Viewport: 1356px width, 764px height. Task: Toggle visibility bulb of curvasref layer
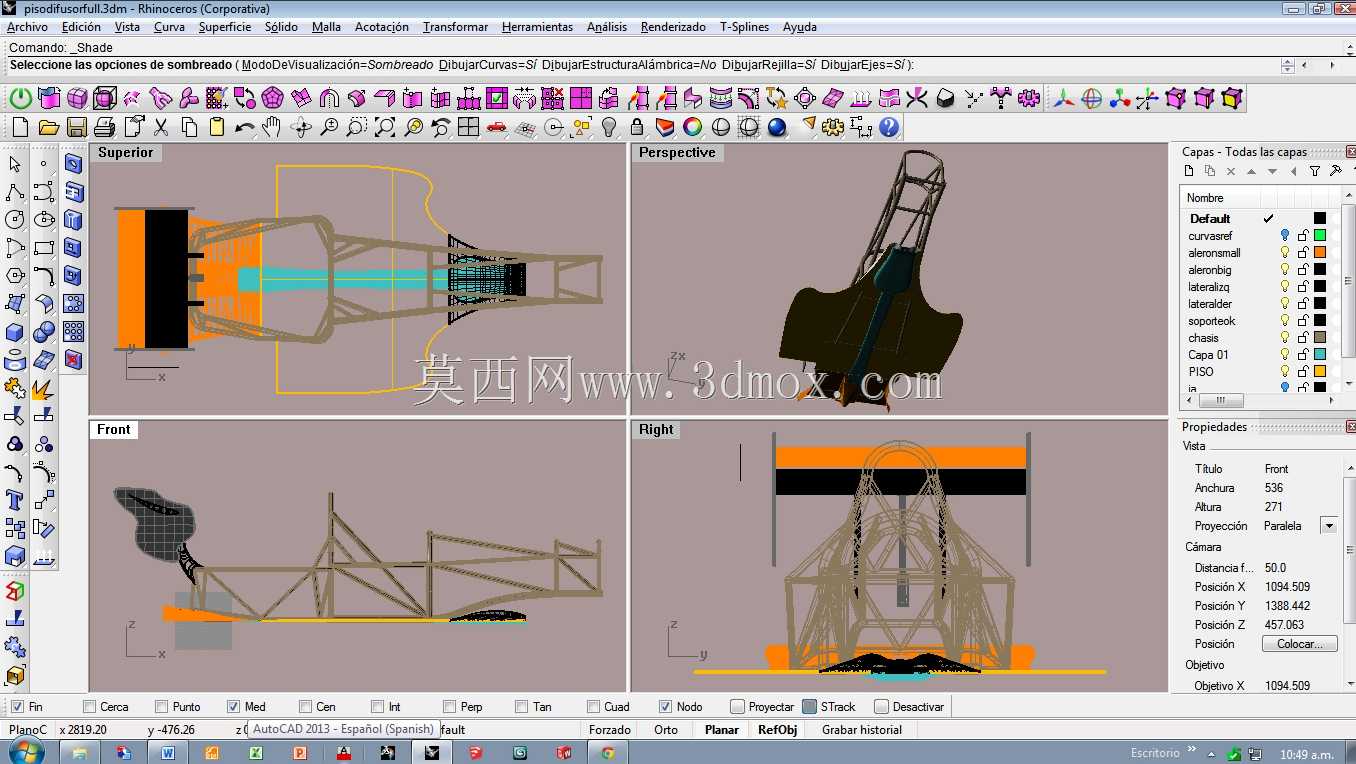point(1285,236)
